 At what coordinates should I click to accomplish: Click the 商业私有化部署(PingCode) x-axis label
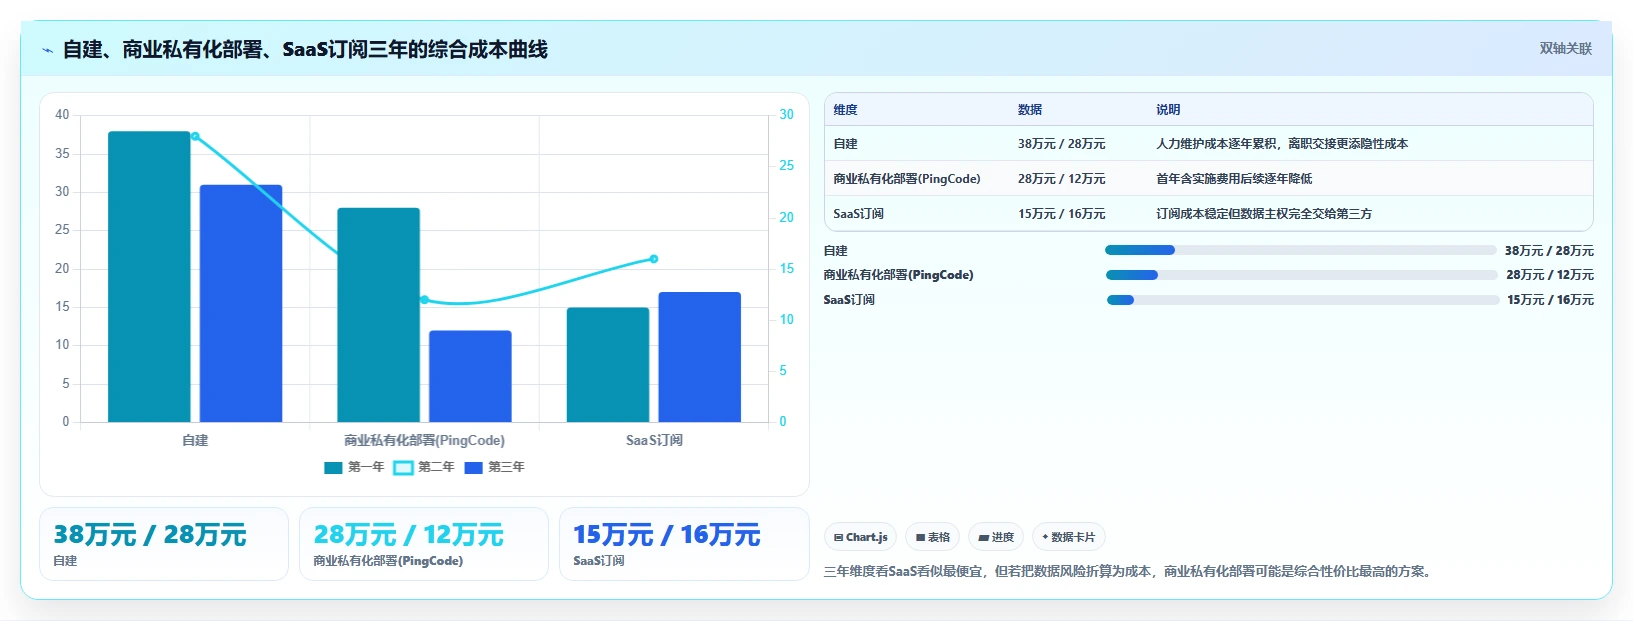pos(424,440)
